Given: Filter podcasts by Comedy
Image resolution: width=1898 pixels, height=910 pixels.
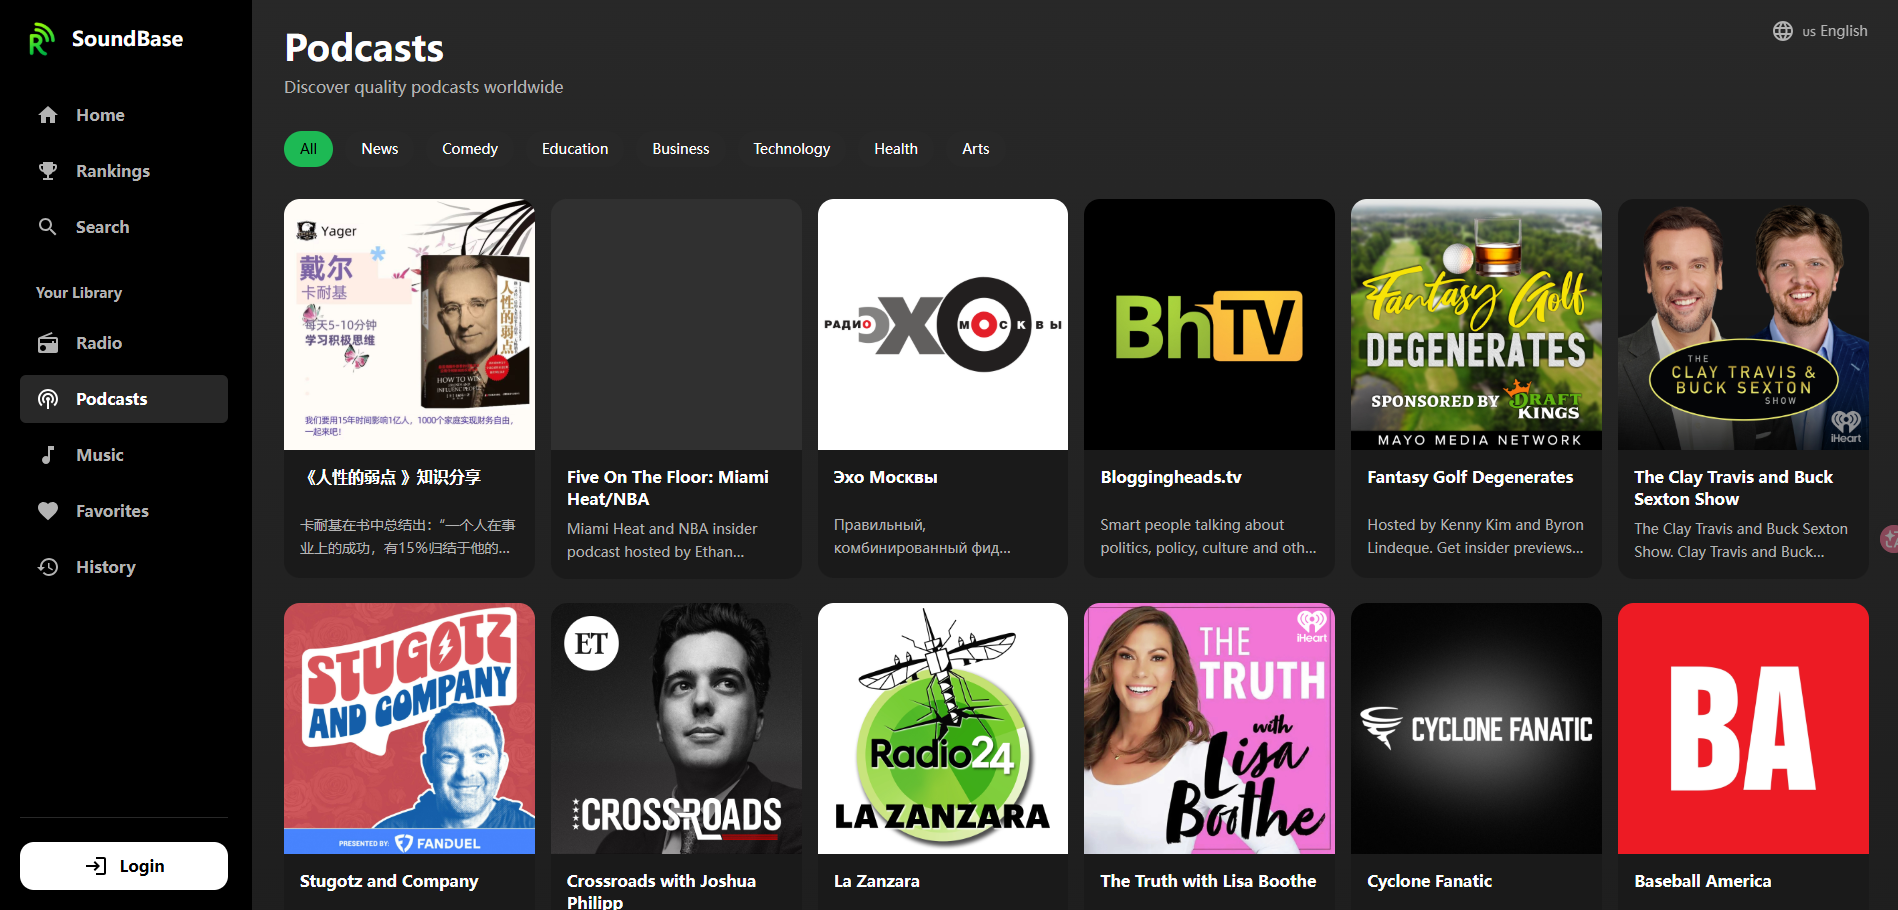Looking at the screenshot, I should [x=470, y=149].
